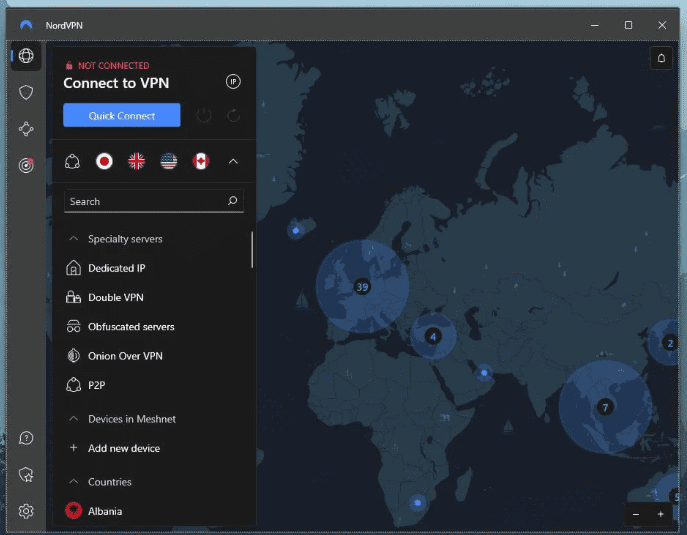687x535 pixels.
Task: Open the notifications bell icon
Action: [x=661, y=58]
